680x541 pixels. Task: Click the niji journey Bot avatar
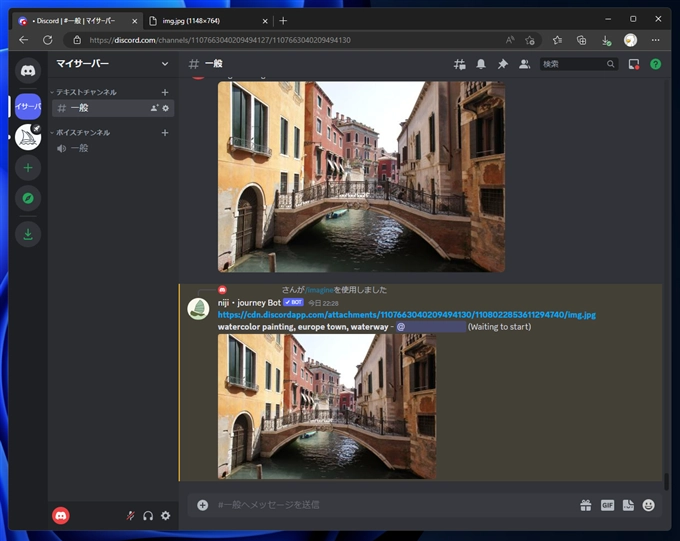[198, 309]
